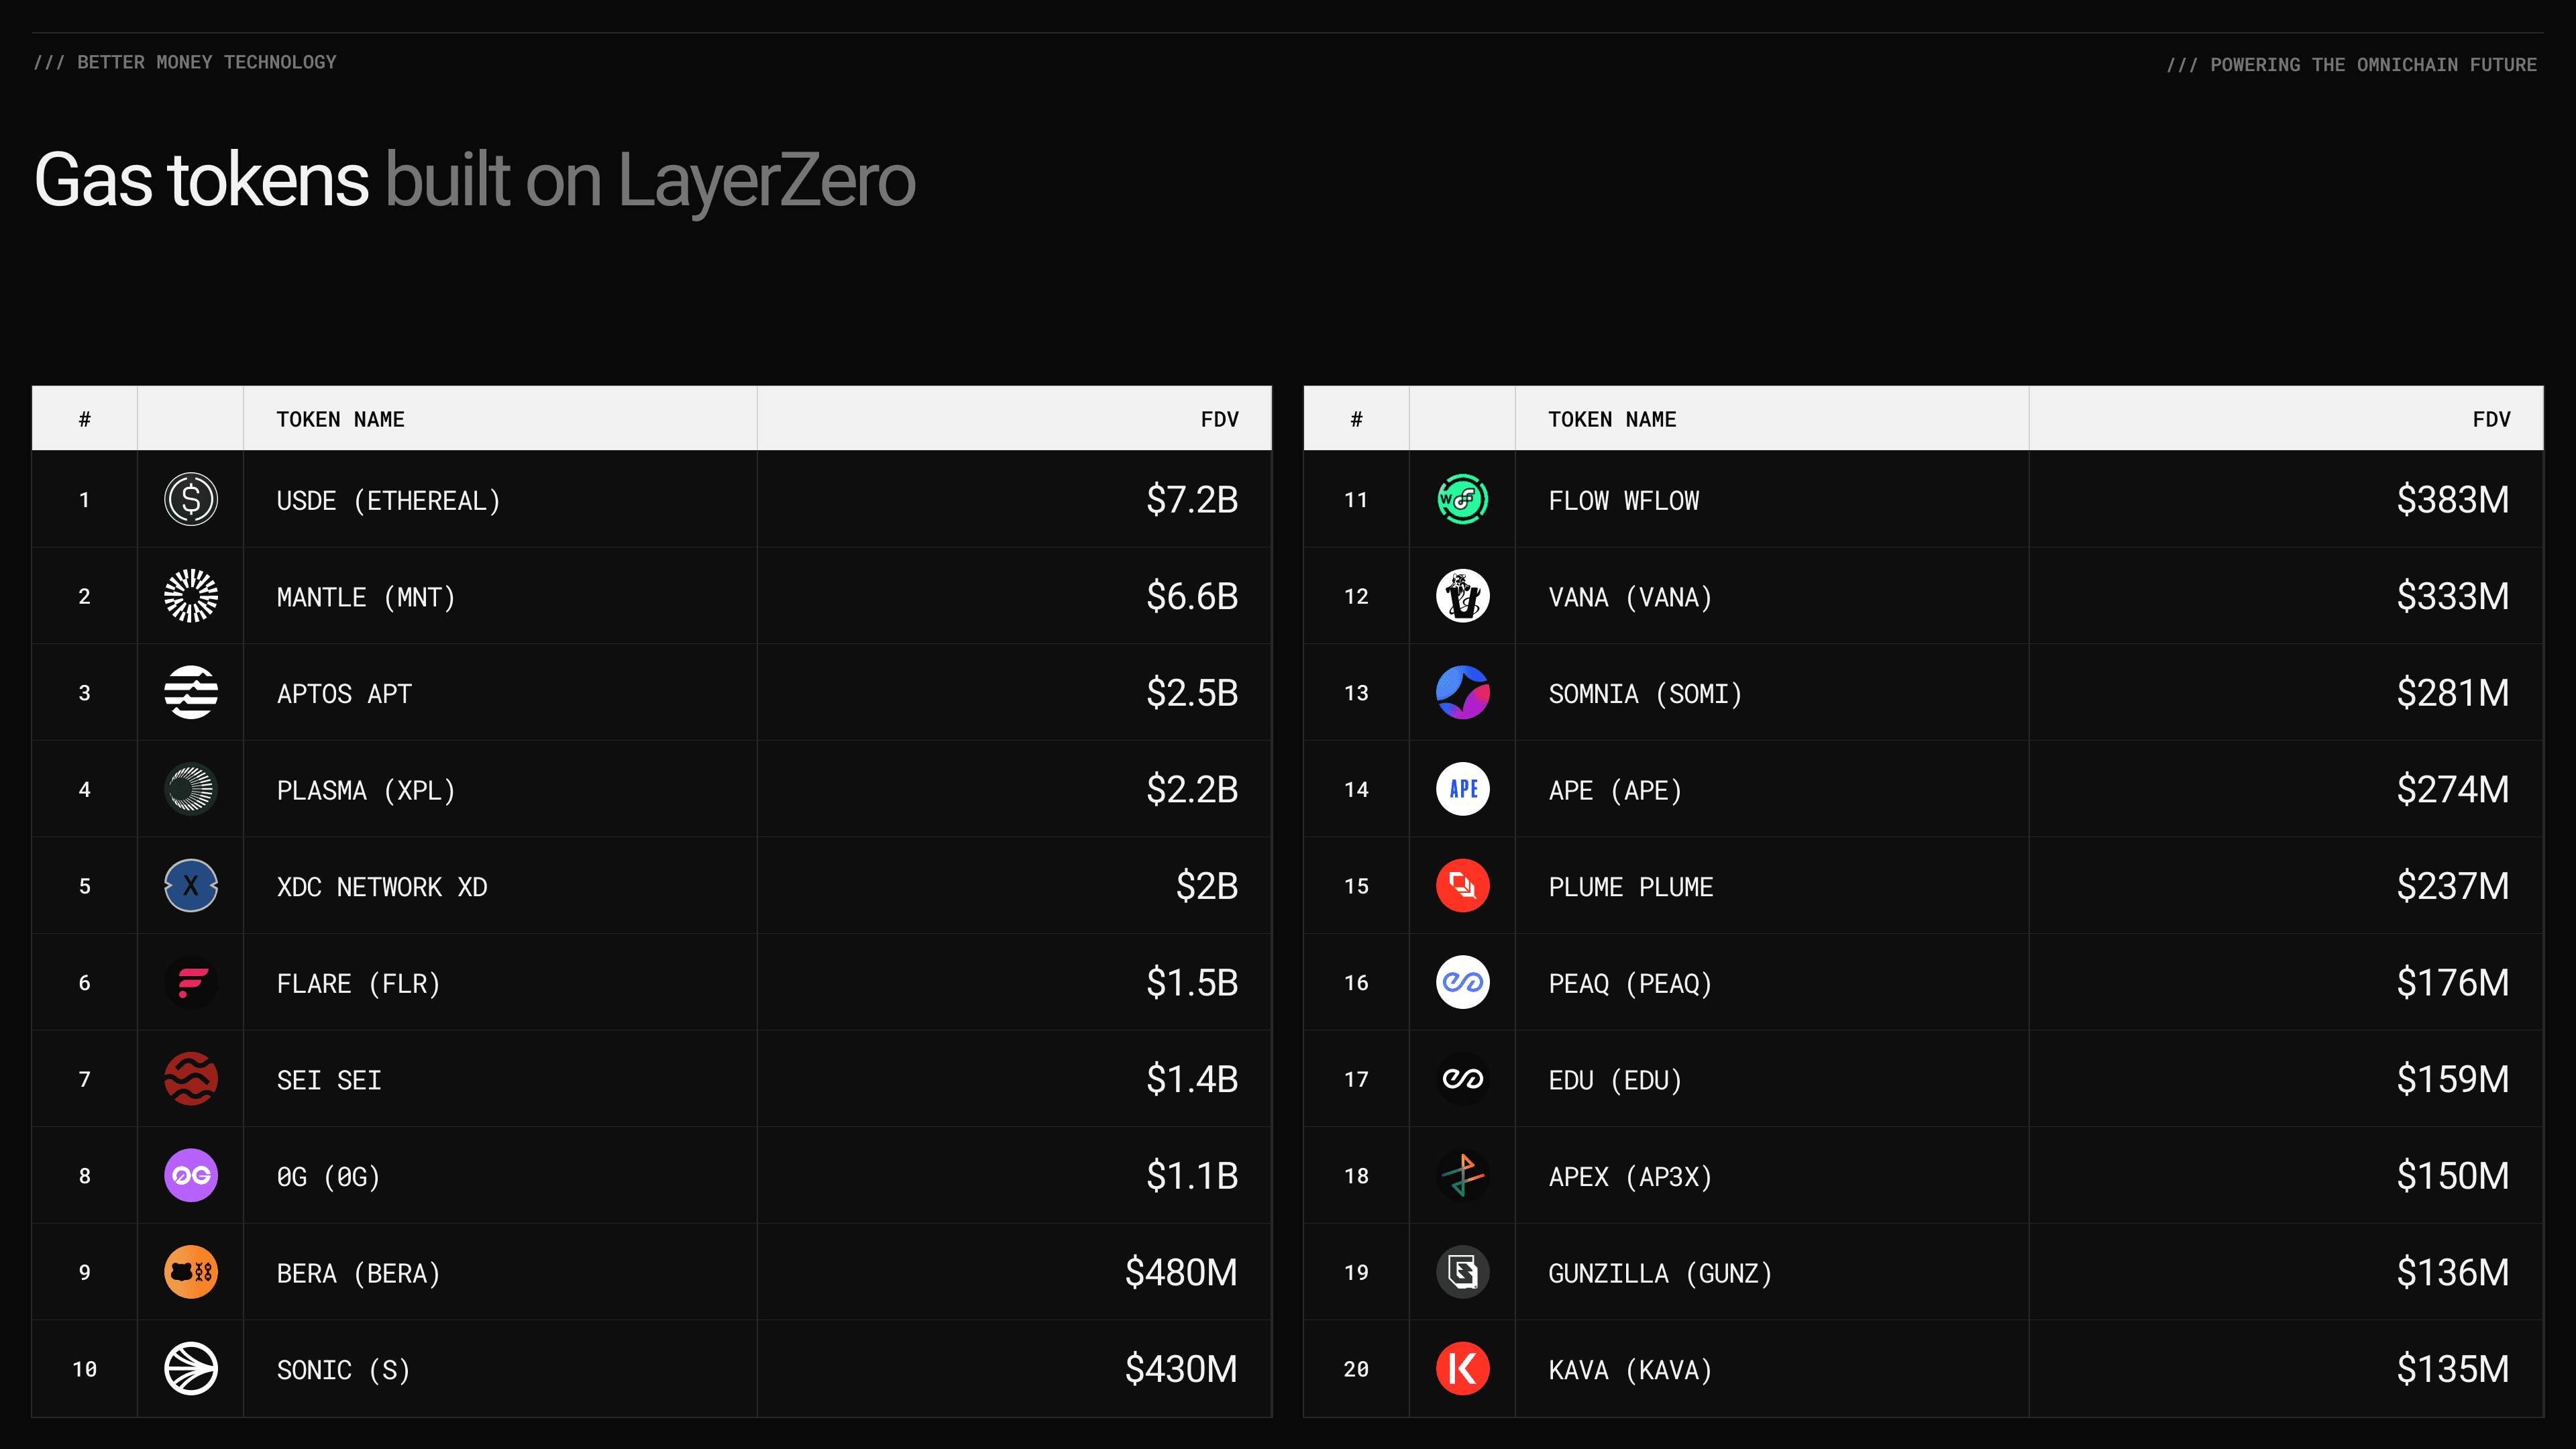
Task: Select the Aptos APT icon
Action: [x=190, y=692]
